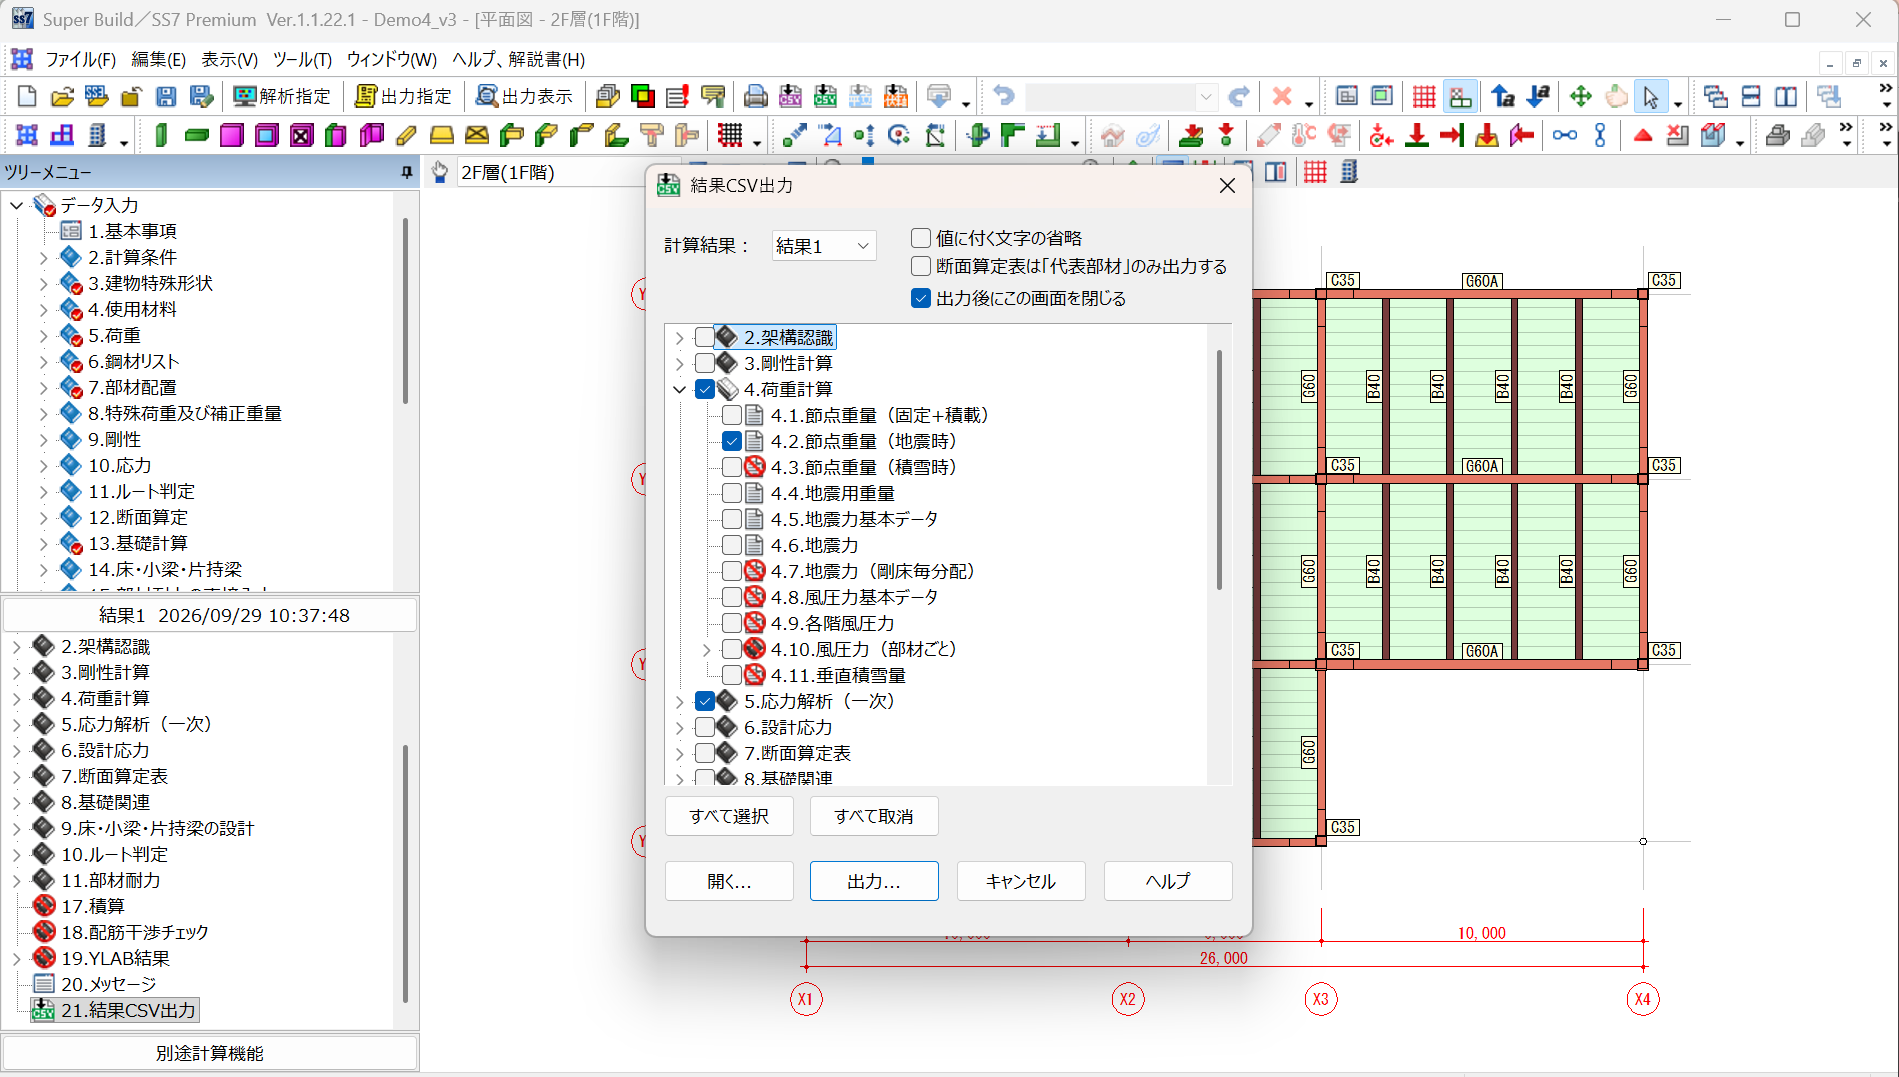Screen dimensions: 1899x1077
Task: Click the green four-arrow pan icon
Action: coord(1580,96)
